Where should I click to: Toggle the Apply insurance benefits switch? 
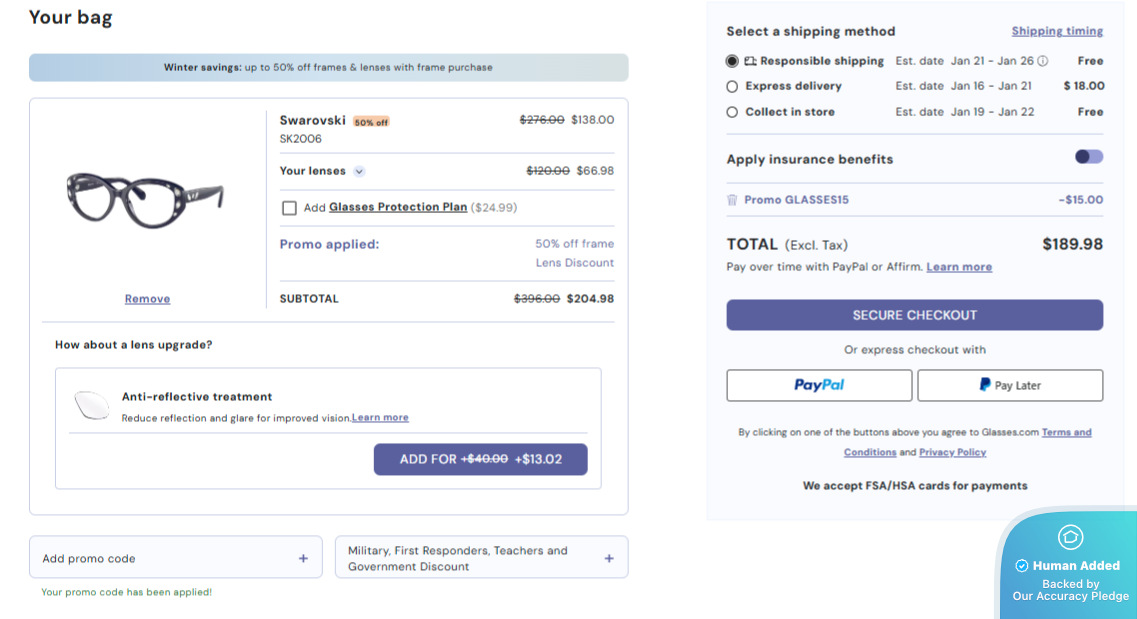click(1089, 157)
